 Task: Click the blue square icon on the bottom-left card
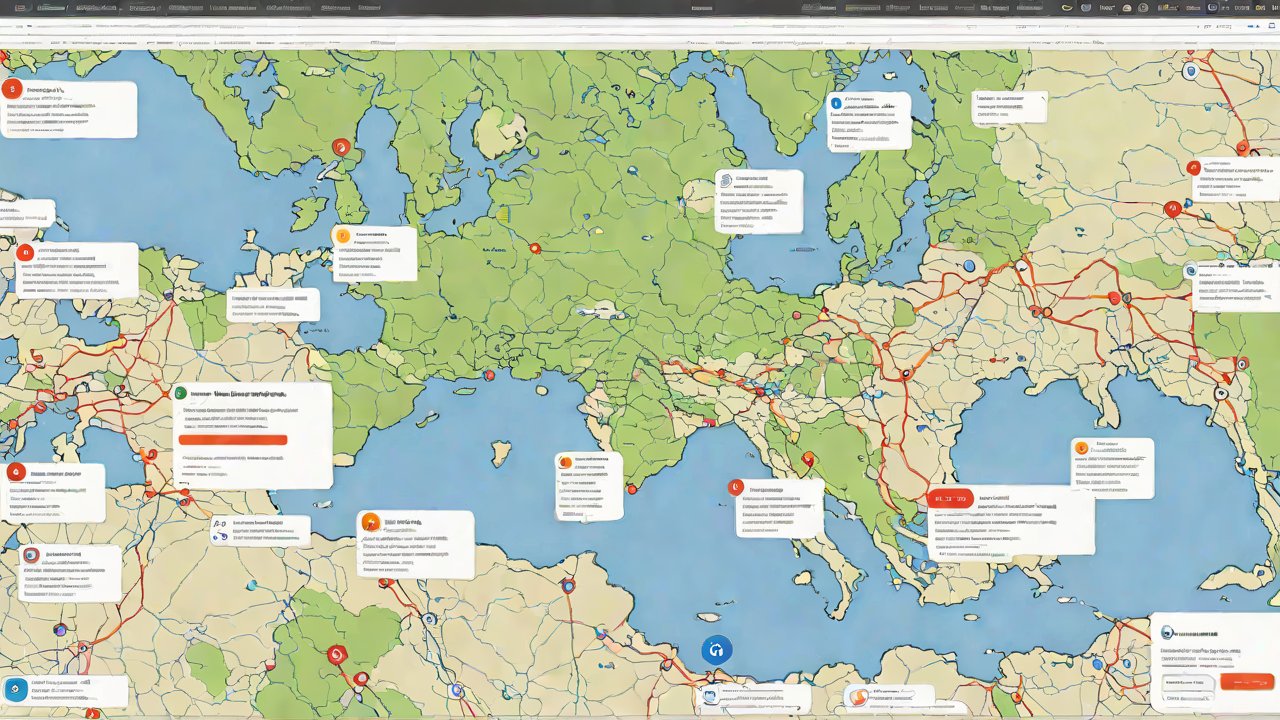pyautogui.click(x=16, y=689)
